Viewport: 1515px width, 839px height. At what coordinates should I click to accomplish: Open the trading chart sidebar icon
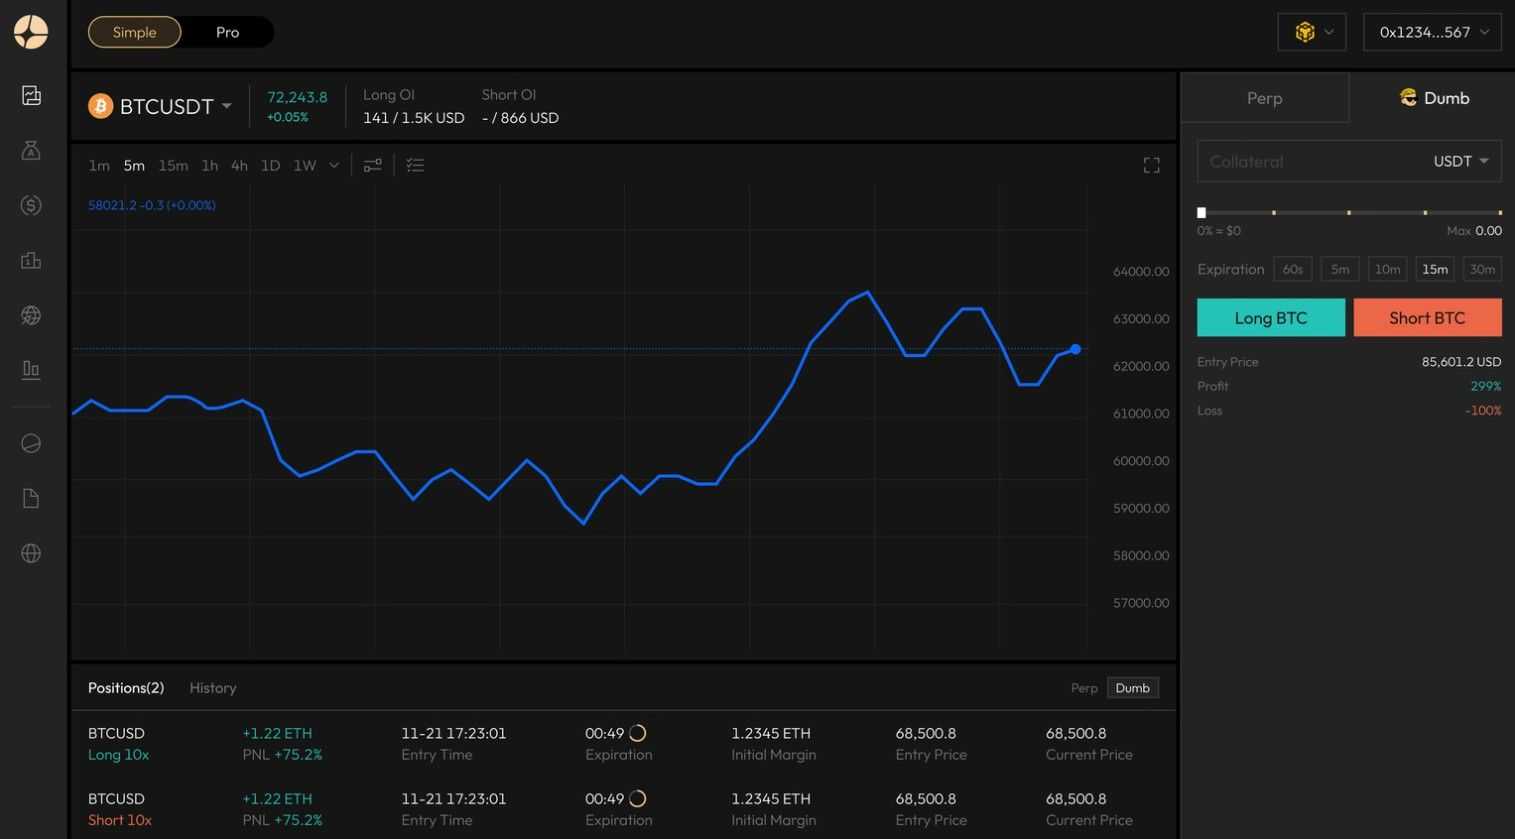[31, 95]
